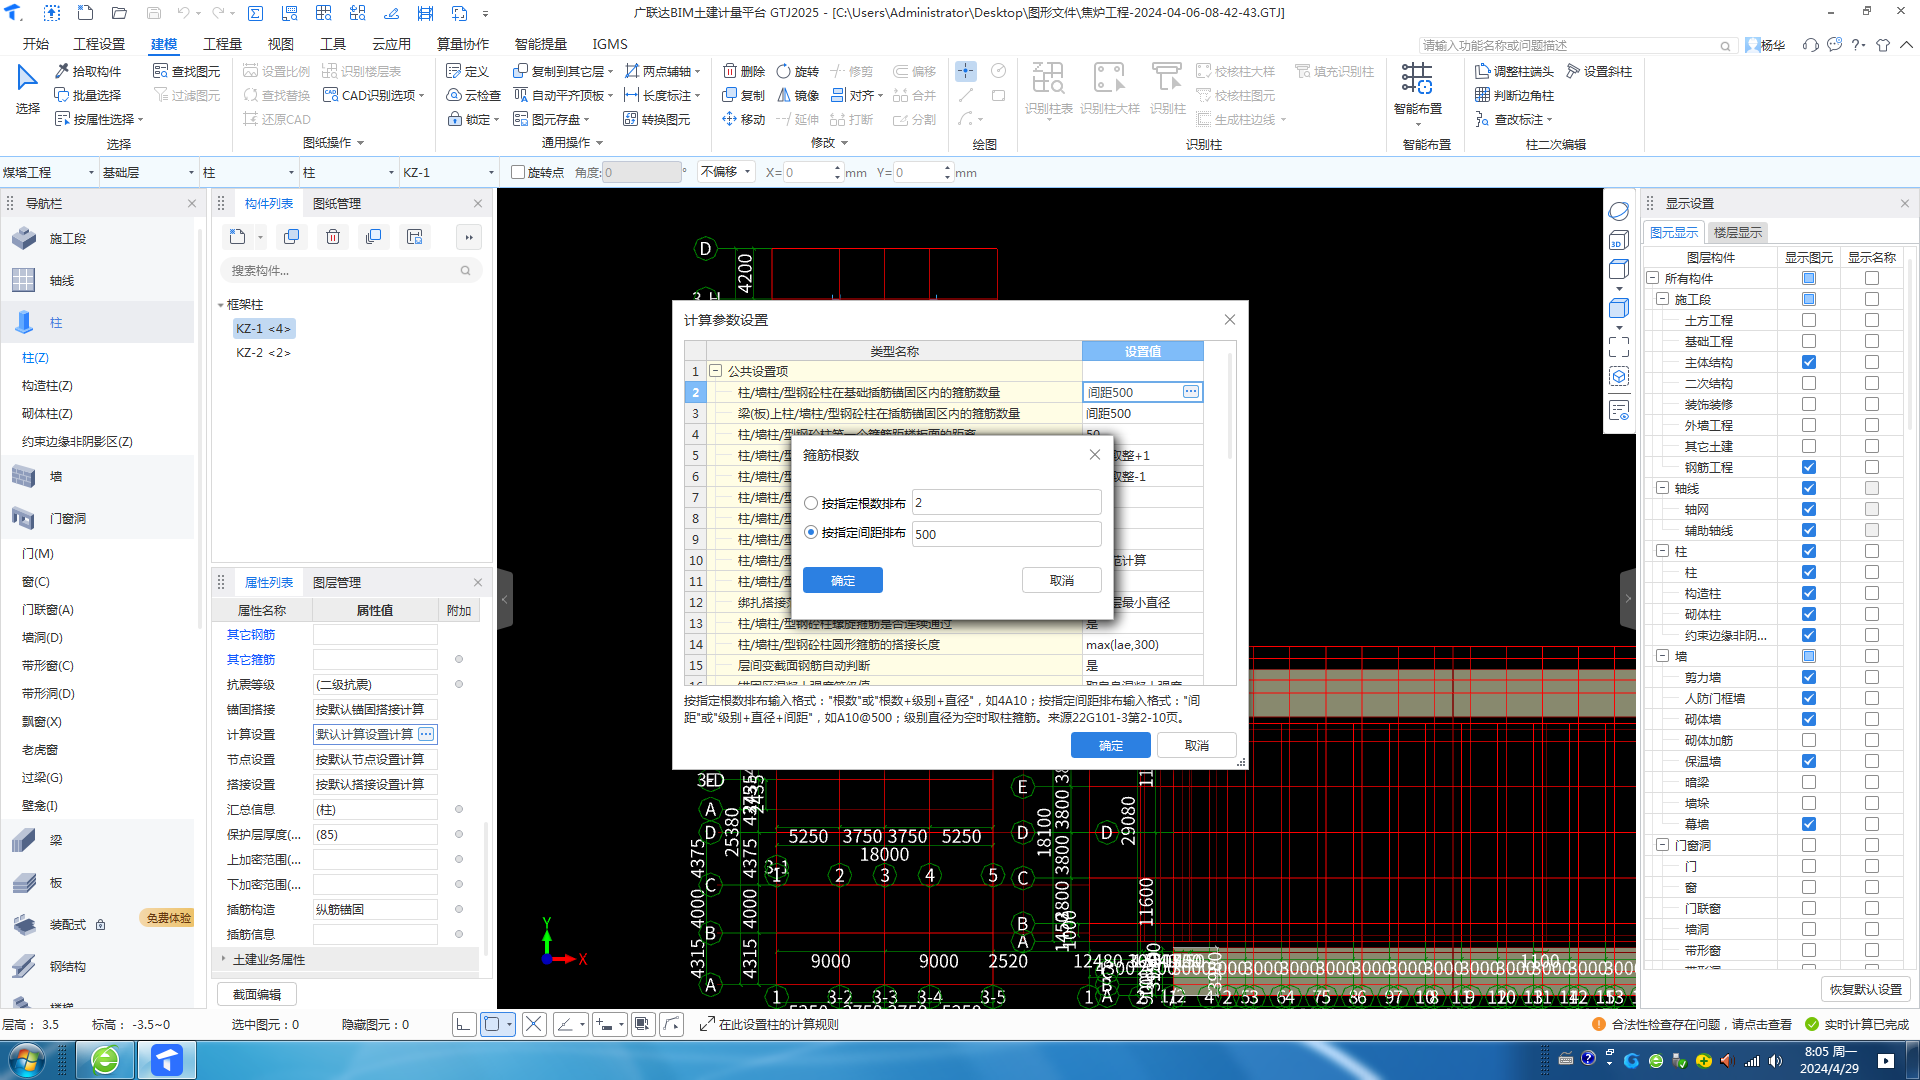Open 钢结构 steel structure section
1920x1080 pixels.
click(x=97, y=966)
